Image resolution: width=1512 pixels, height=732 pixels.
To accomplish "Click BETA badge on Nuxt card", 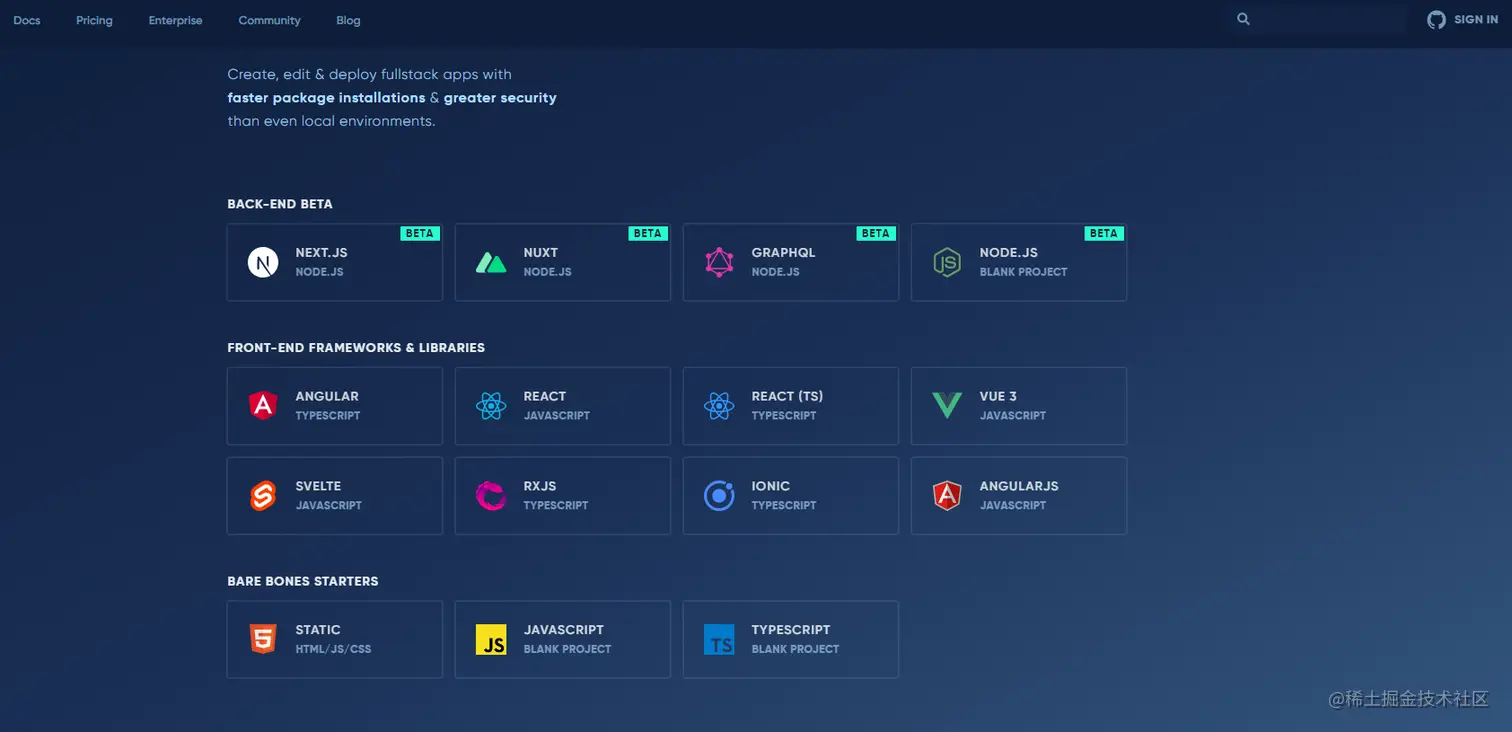I will point(648,233).
